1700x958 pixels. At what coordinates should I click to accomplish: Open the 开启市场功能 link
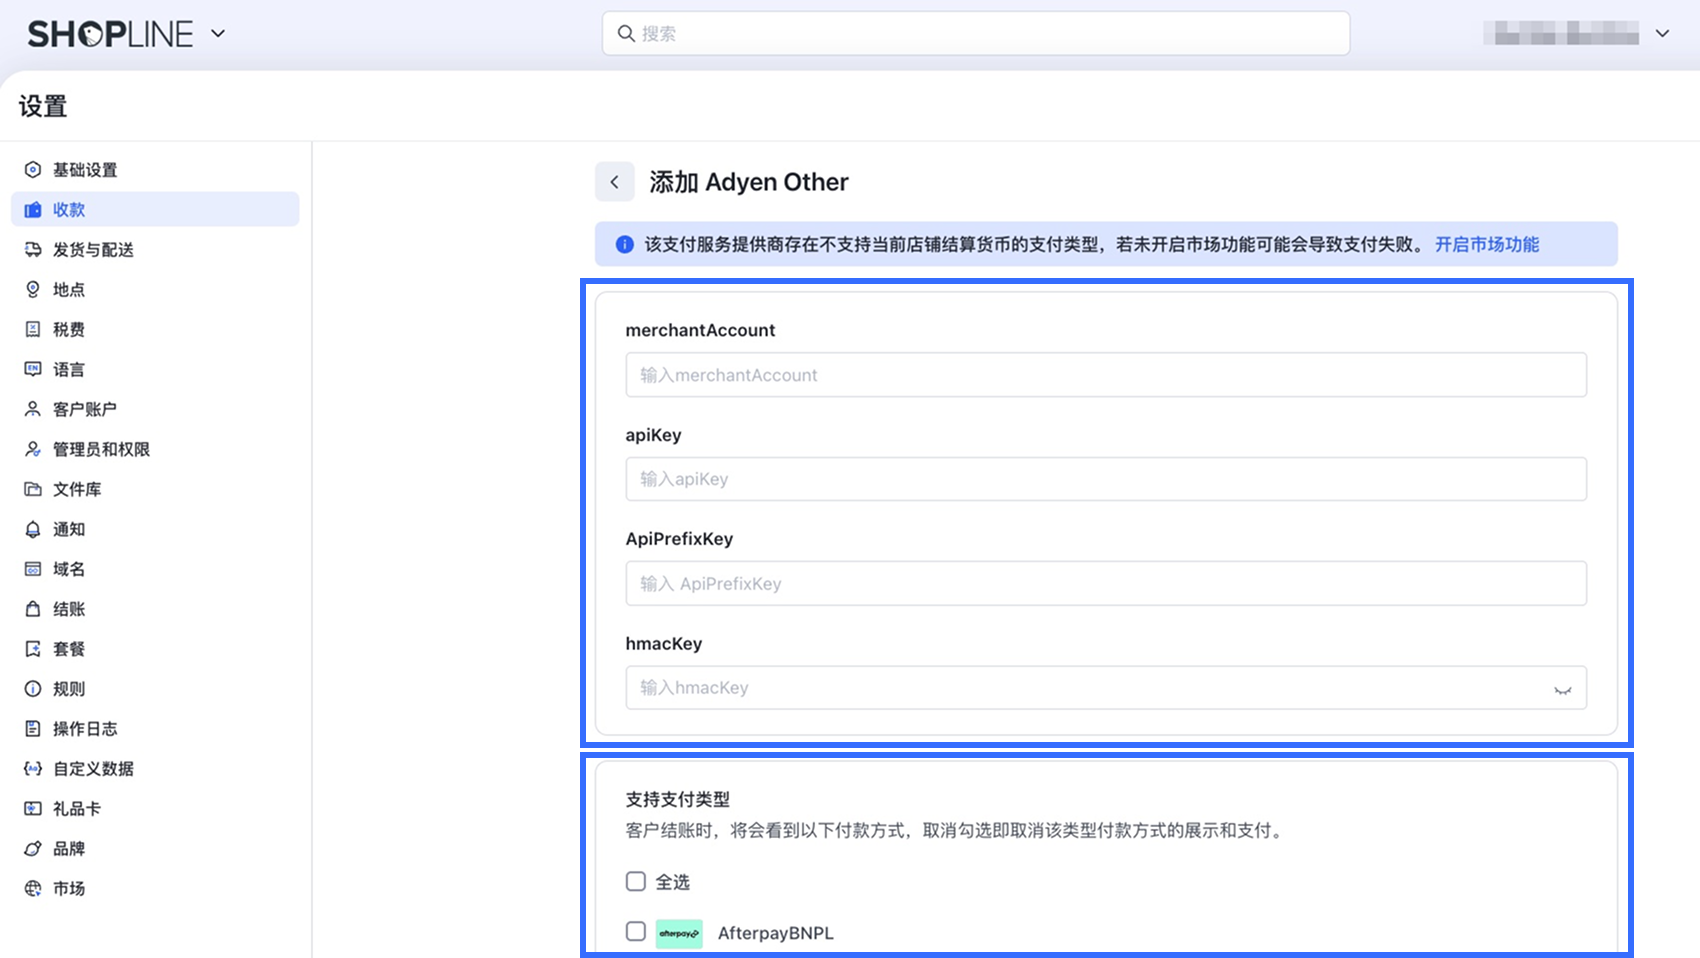point(1487,245)
